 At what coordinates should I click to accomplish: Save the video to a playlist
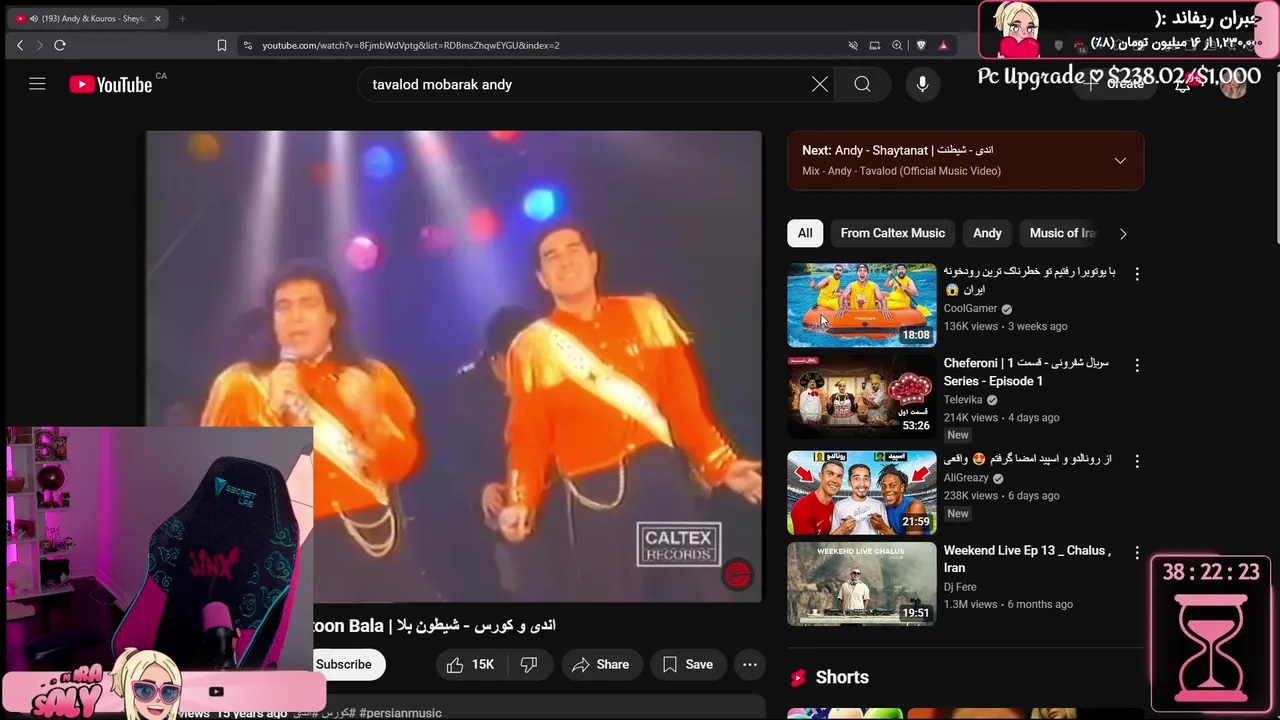688,664
